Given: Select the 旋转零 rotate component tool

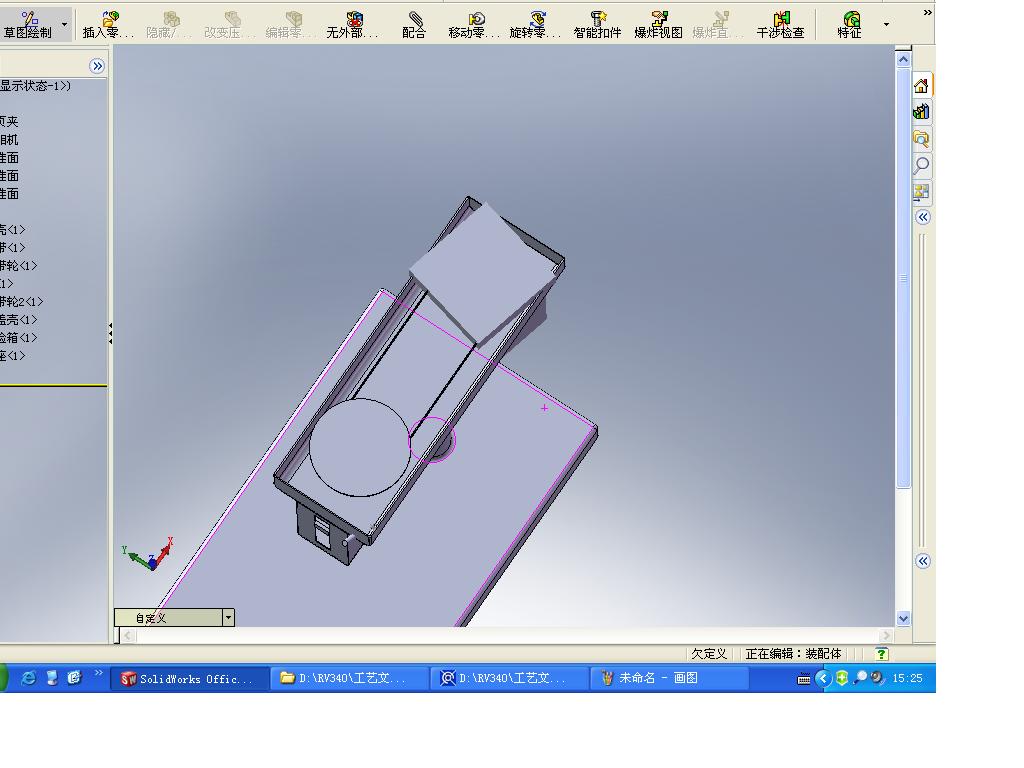Looking at the screenshot, I should click(536, 25).
